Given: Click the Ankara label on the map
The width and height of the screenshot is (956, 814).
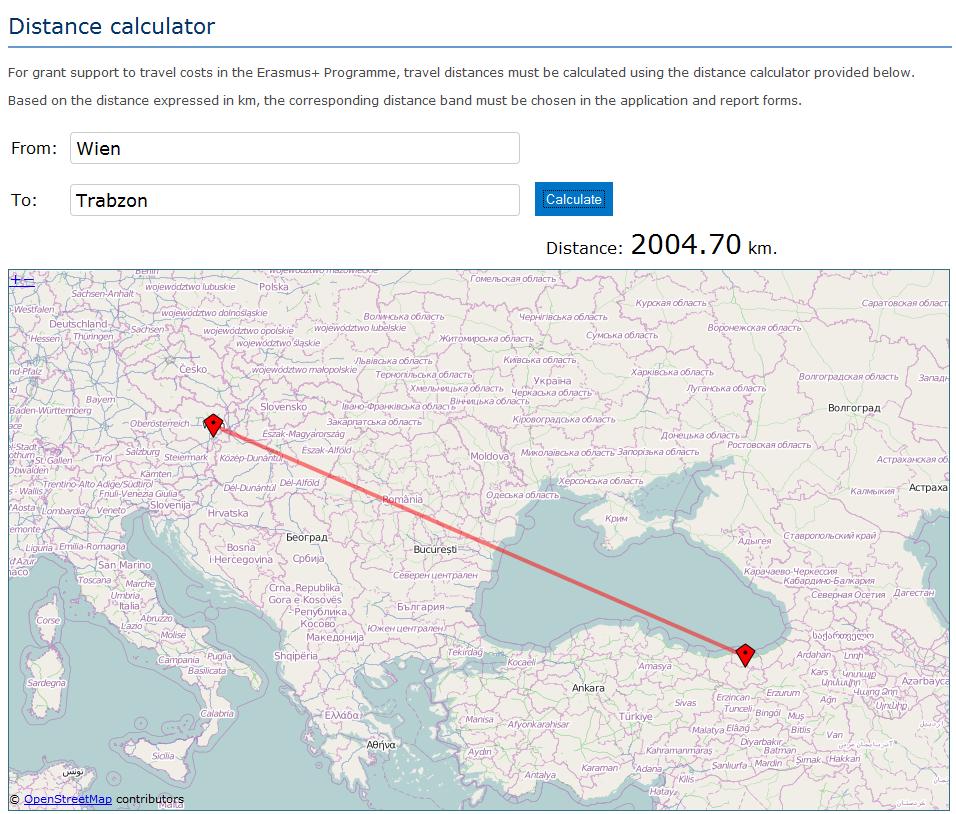Looking at the screenshot, I should tap(588, 688).
